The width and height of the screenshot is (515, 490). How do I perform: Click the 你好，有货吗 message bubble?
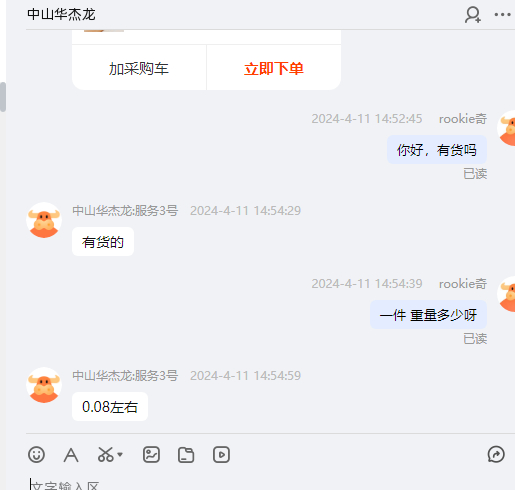coord(437,150)
